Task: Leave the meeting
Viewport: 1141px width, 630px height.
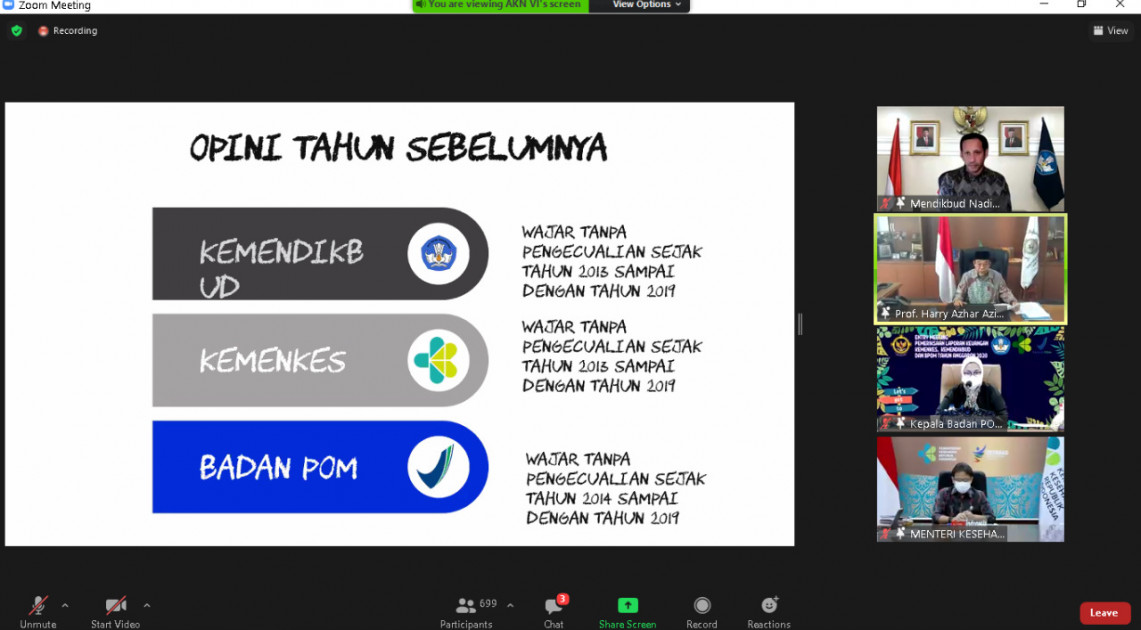Action: point(1104,613)
